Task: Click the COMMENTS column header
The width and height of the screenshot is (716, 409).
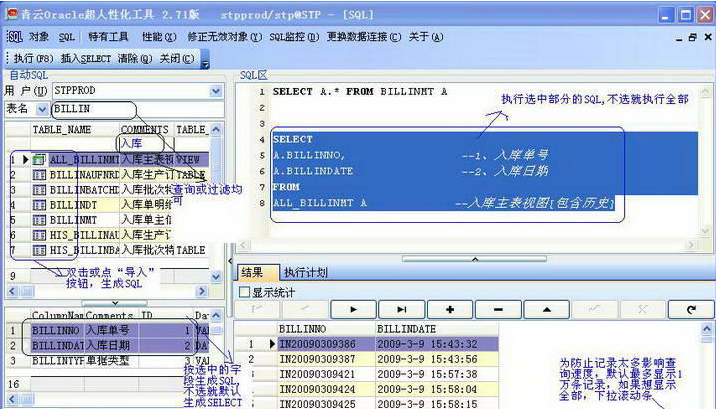Action: tap(147, 130)
